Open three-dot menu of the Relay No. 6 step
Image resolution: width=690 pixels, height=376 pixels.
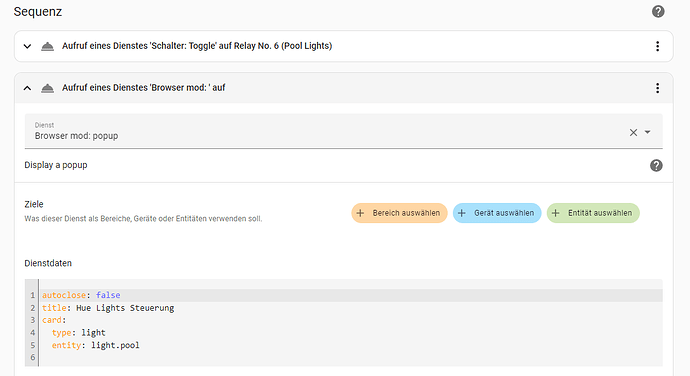click(x=657, y=46)
